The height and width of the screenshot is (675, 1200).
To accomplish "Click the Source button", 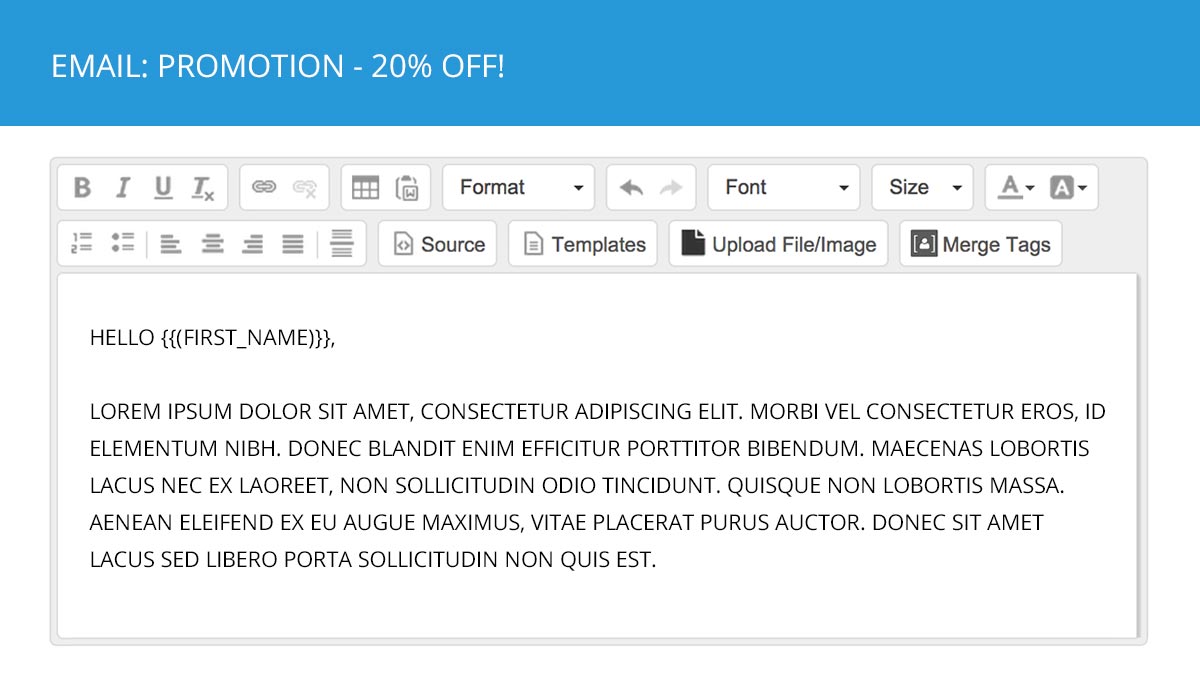I will pyautogui.click(x=438, y=244).
